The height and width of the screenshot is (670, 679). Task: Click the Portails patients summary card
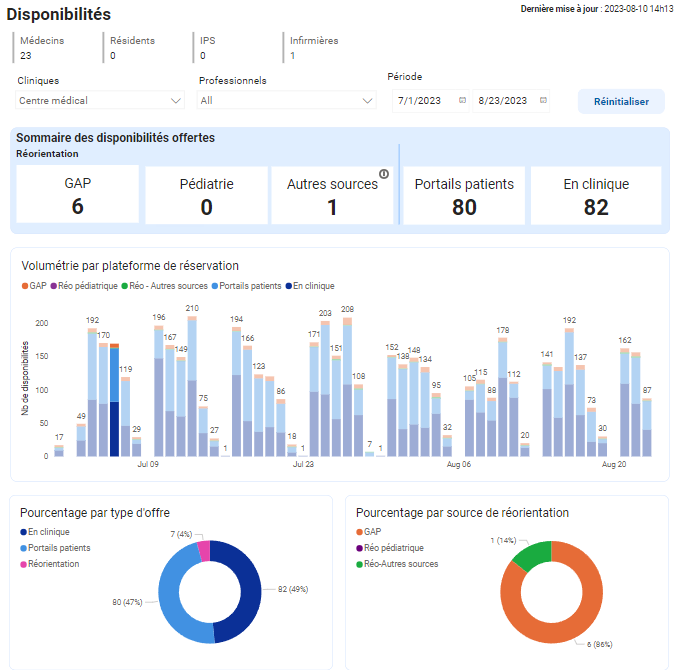point(464,196)
